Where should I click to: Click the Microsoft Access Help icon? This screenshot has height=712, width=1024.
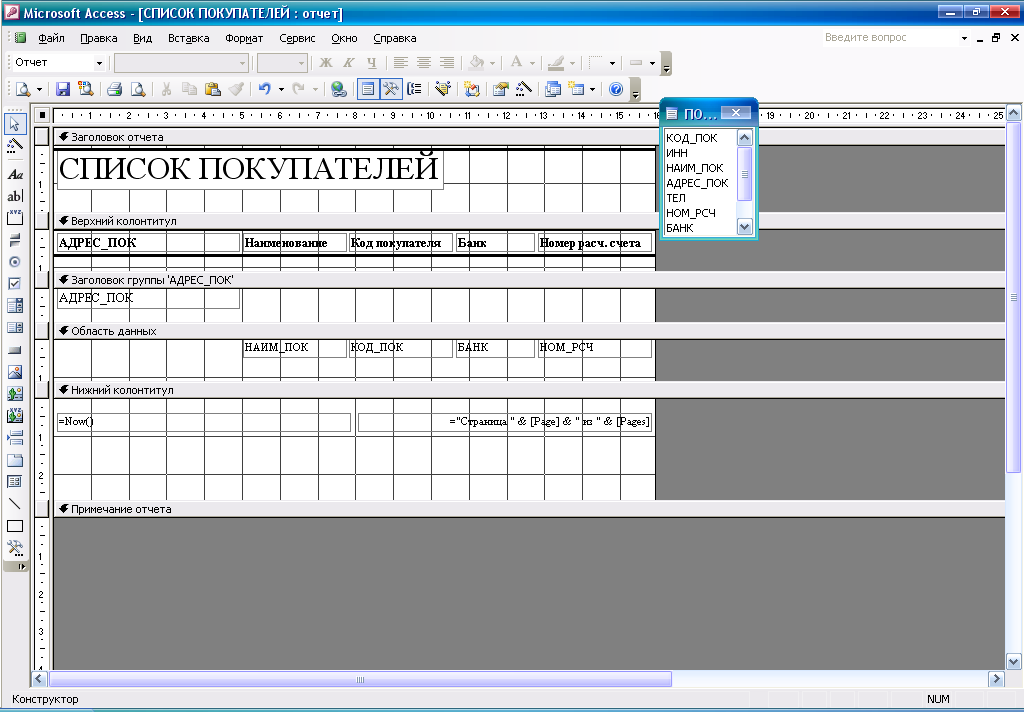pyautogui.click(x=615, y=89)
